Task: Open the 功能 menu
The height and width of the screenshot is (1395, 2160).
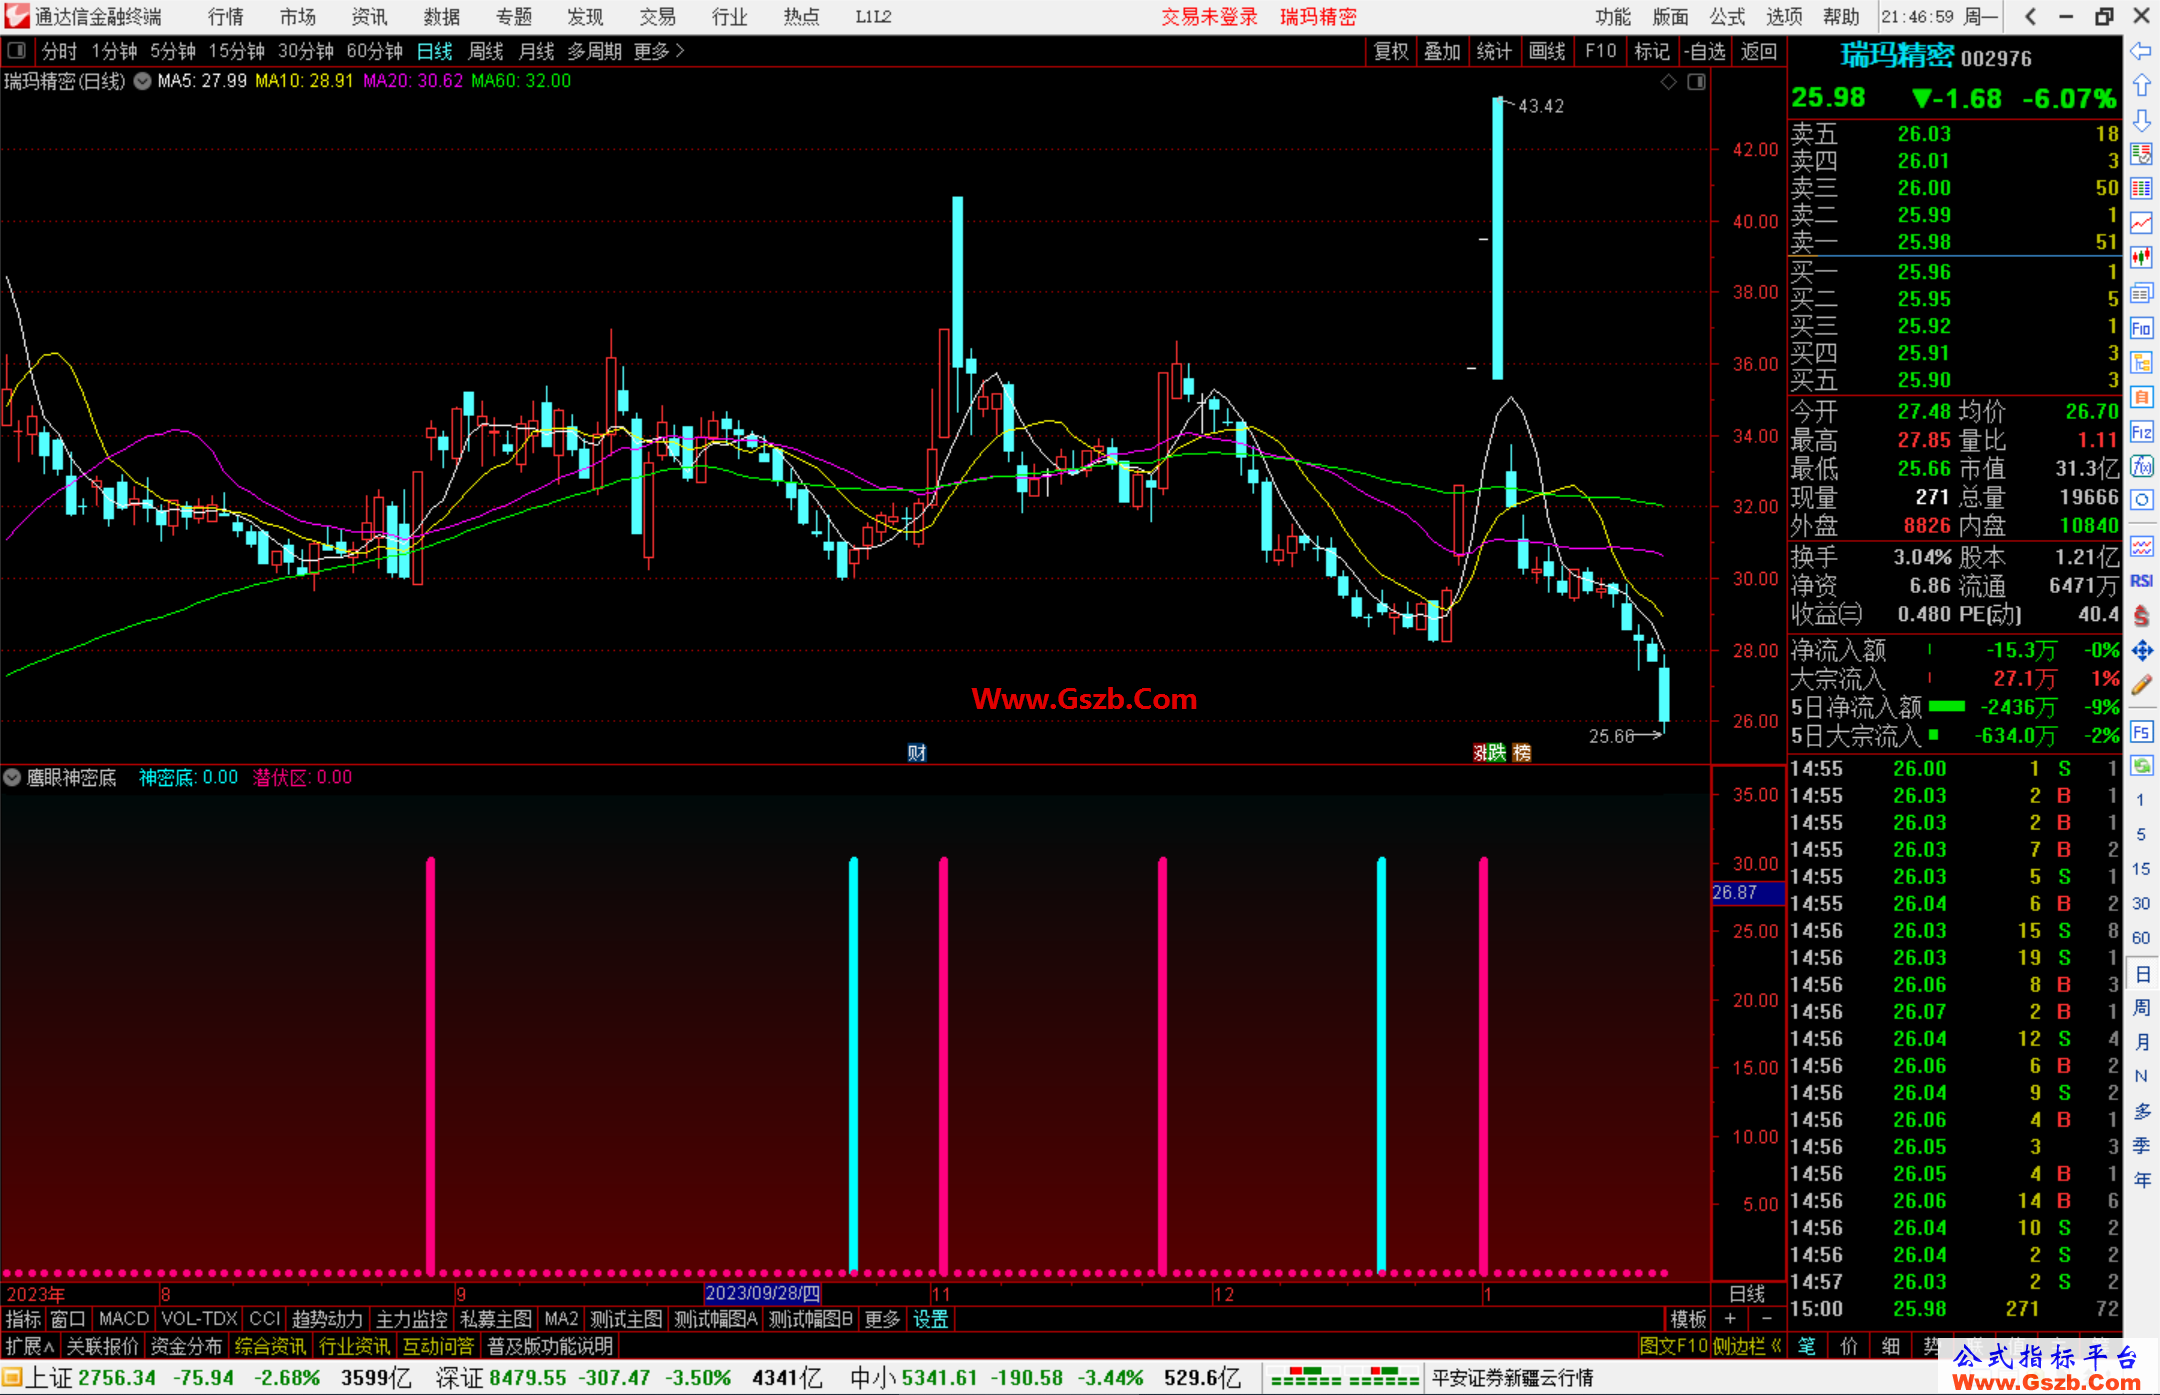Action: [1613, 17]
